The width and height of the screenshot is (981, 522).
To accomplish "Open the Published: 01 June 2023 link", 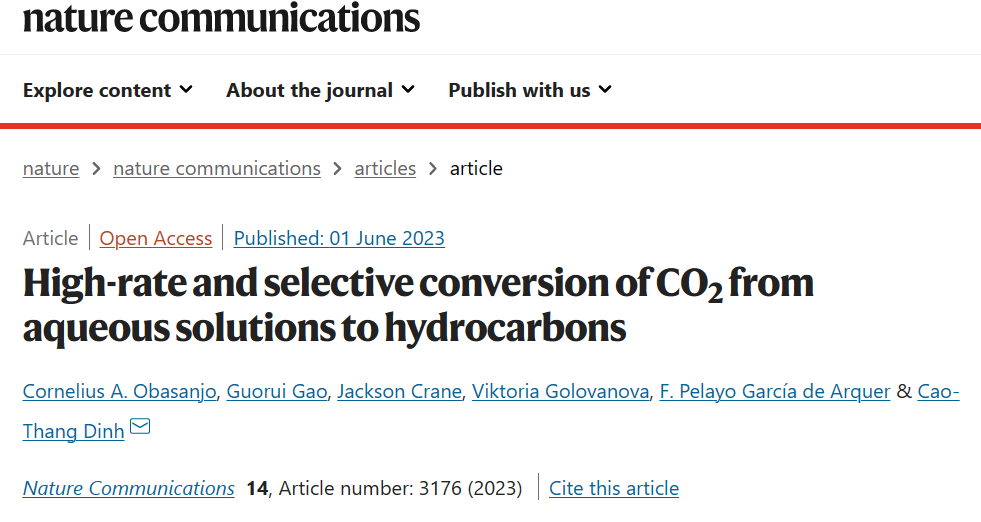I will tap(339, 238).
